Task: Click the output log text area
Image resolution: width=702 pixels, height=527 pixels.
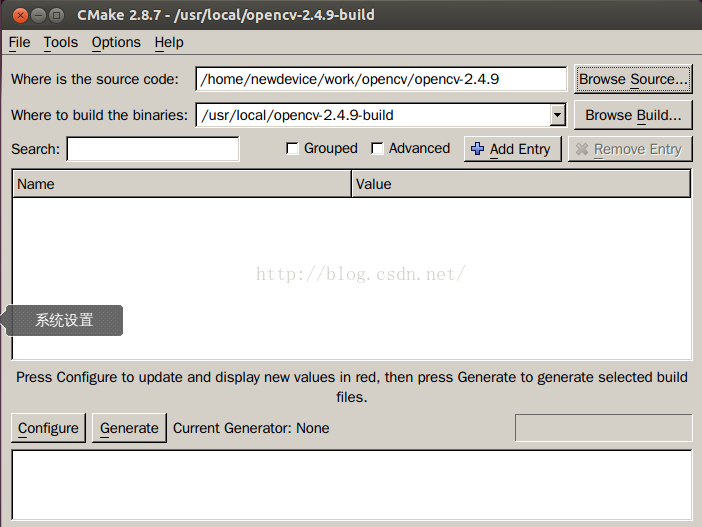Action: tap(352, 485)
